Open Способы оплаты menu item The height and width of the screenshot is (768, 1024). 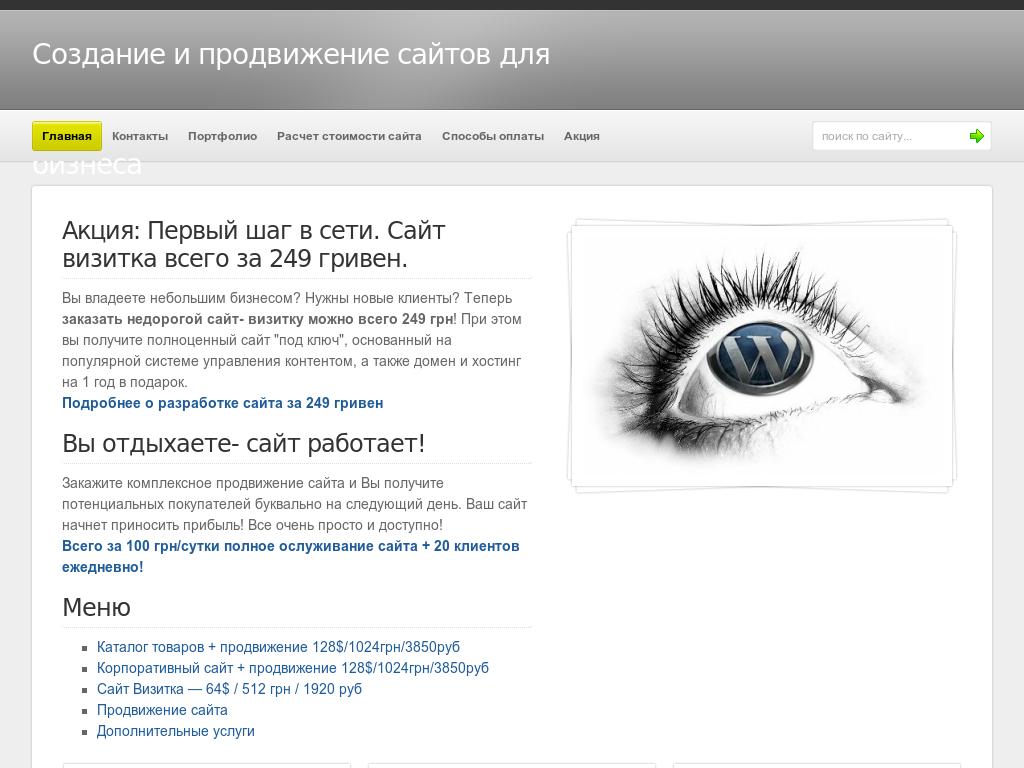[493, 136]
